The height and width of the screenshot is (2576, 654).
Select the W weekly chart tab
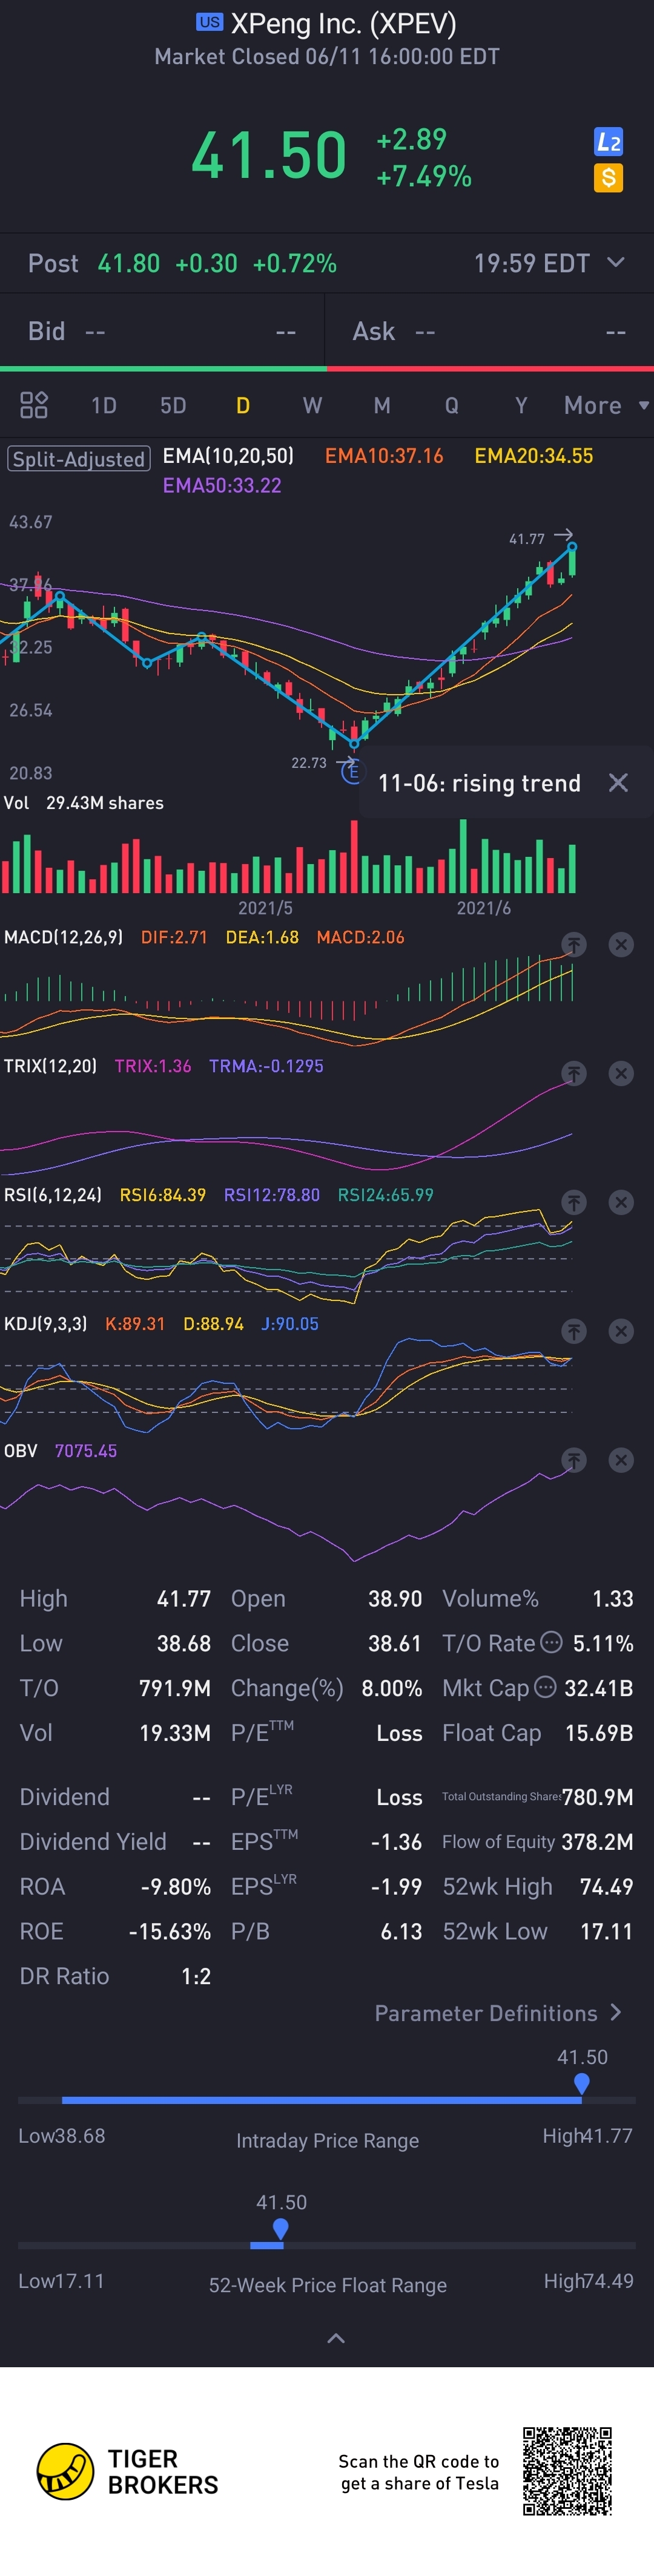click(x=312, y=405)
